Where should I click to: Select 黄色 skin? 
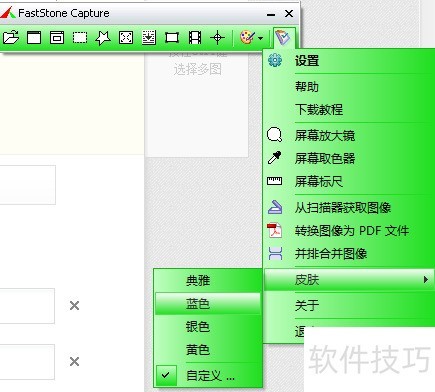tap(208, 350)
